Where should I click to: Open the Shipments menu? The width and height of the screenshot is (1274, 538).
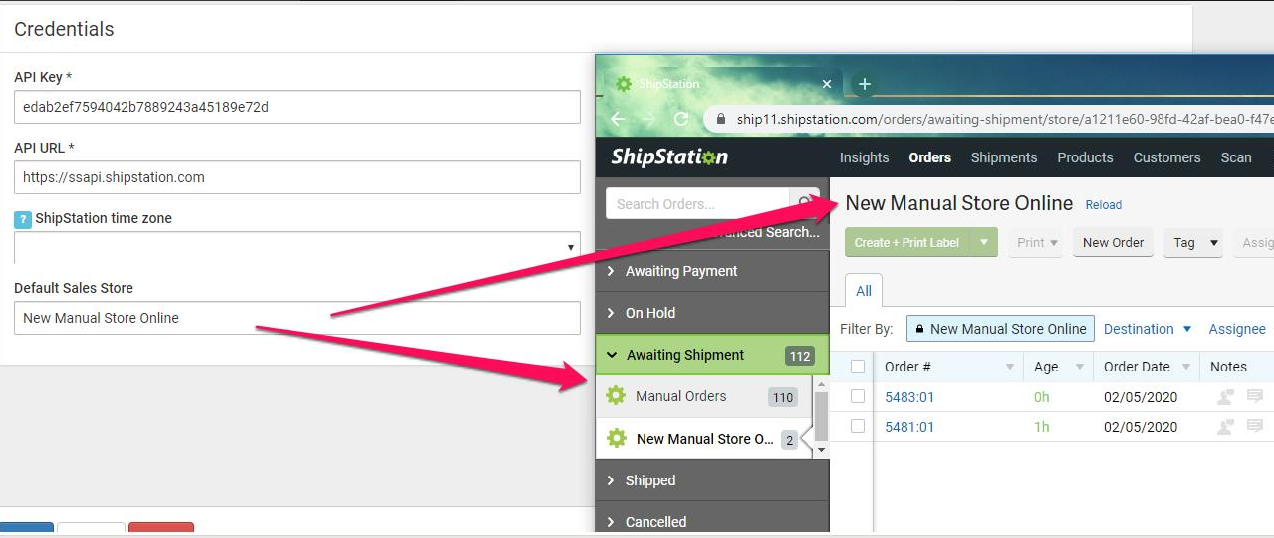click(1004, 157)
